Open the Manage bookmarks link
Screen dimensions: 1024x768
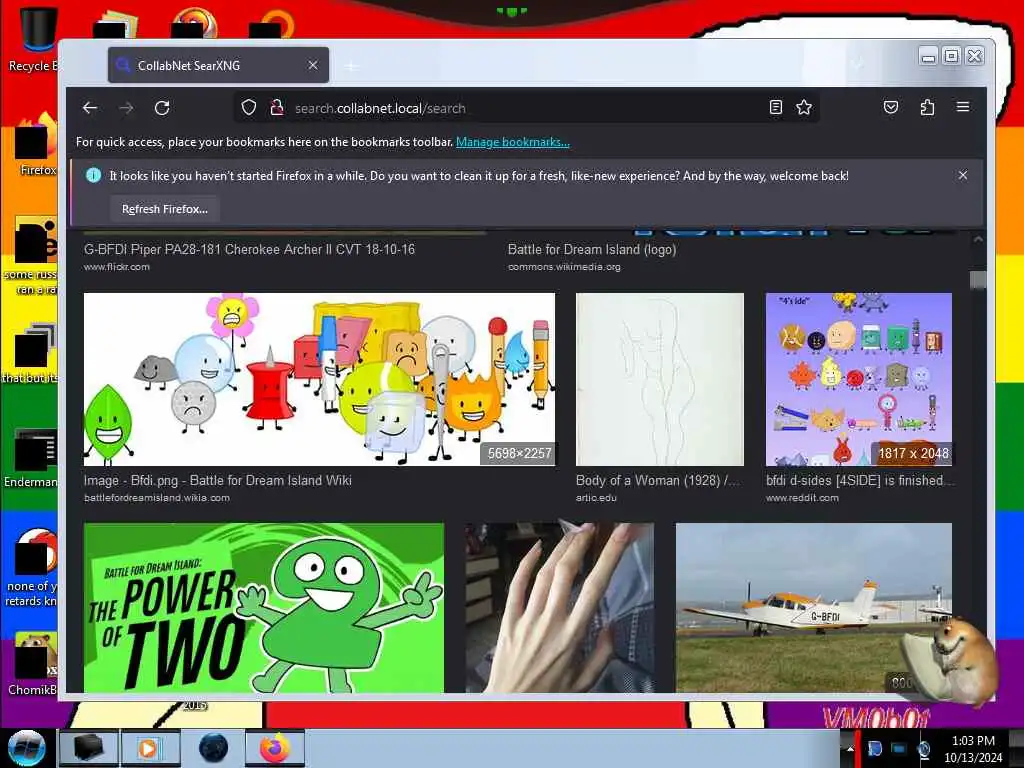tap(513, 142)
